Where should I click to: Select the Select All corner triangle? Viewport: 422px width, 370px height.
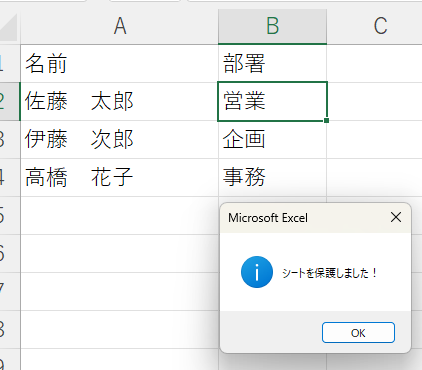pyautogui.click(x=9, y=27)
